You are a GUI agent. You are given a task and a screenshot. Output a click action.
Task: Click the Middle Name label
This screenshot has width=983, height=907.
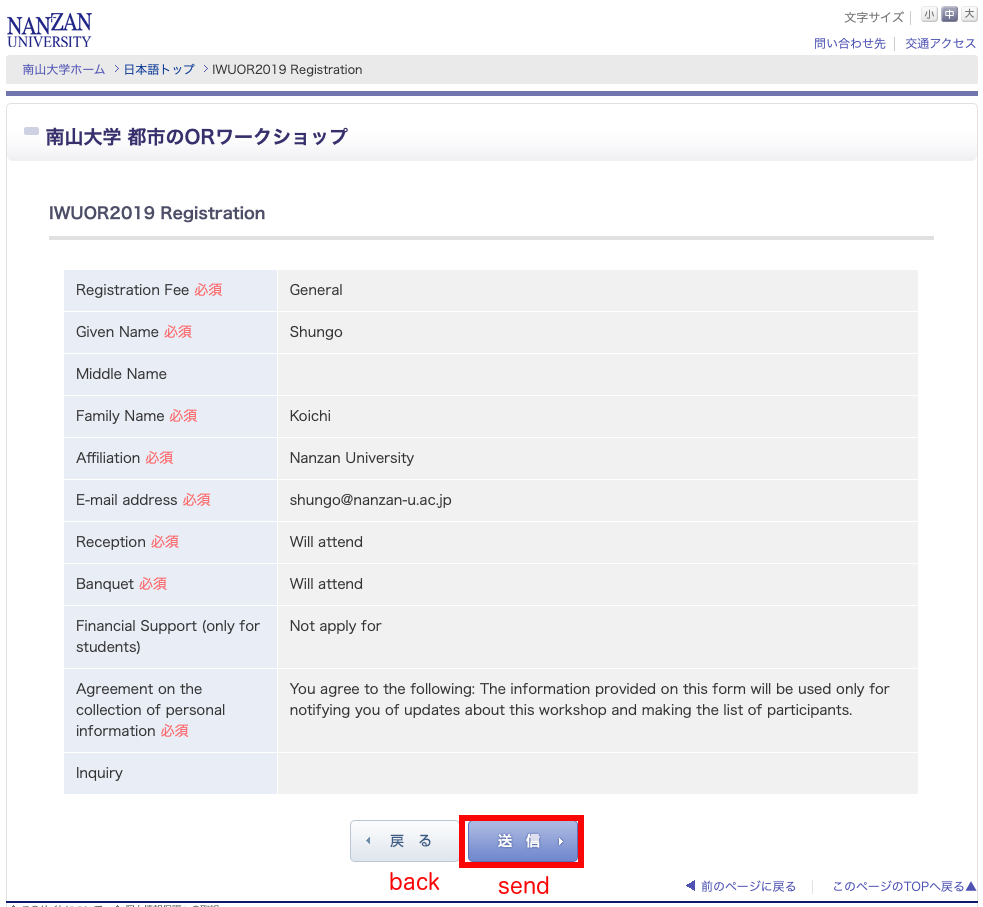(122, 374)
